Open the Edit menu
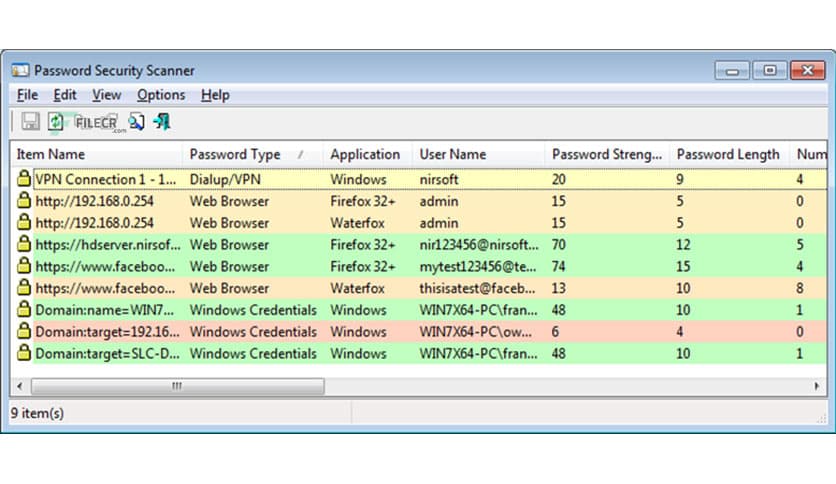Screen dimensions: 836x484 (65, 95)
